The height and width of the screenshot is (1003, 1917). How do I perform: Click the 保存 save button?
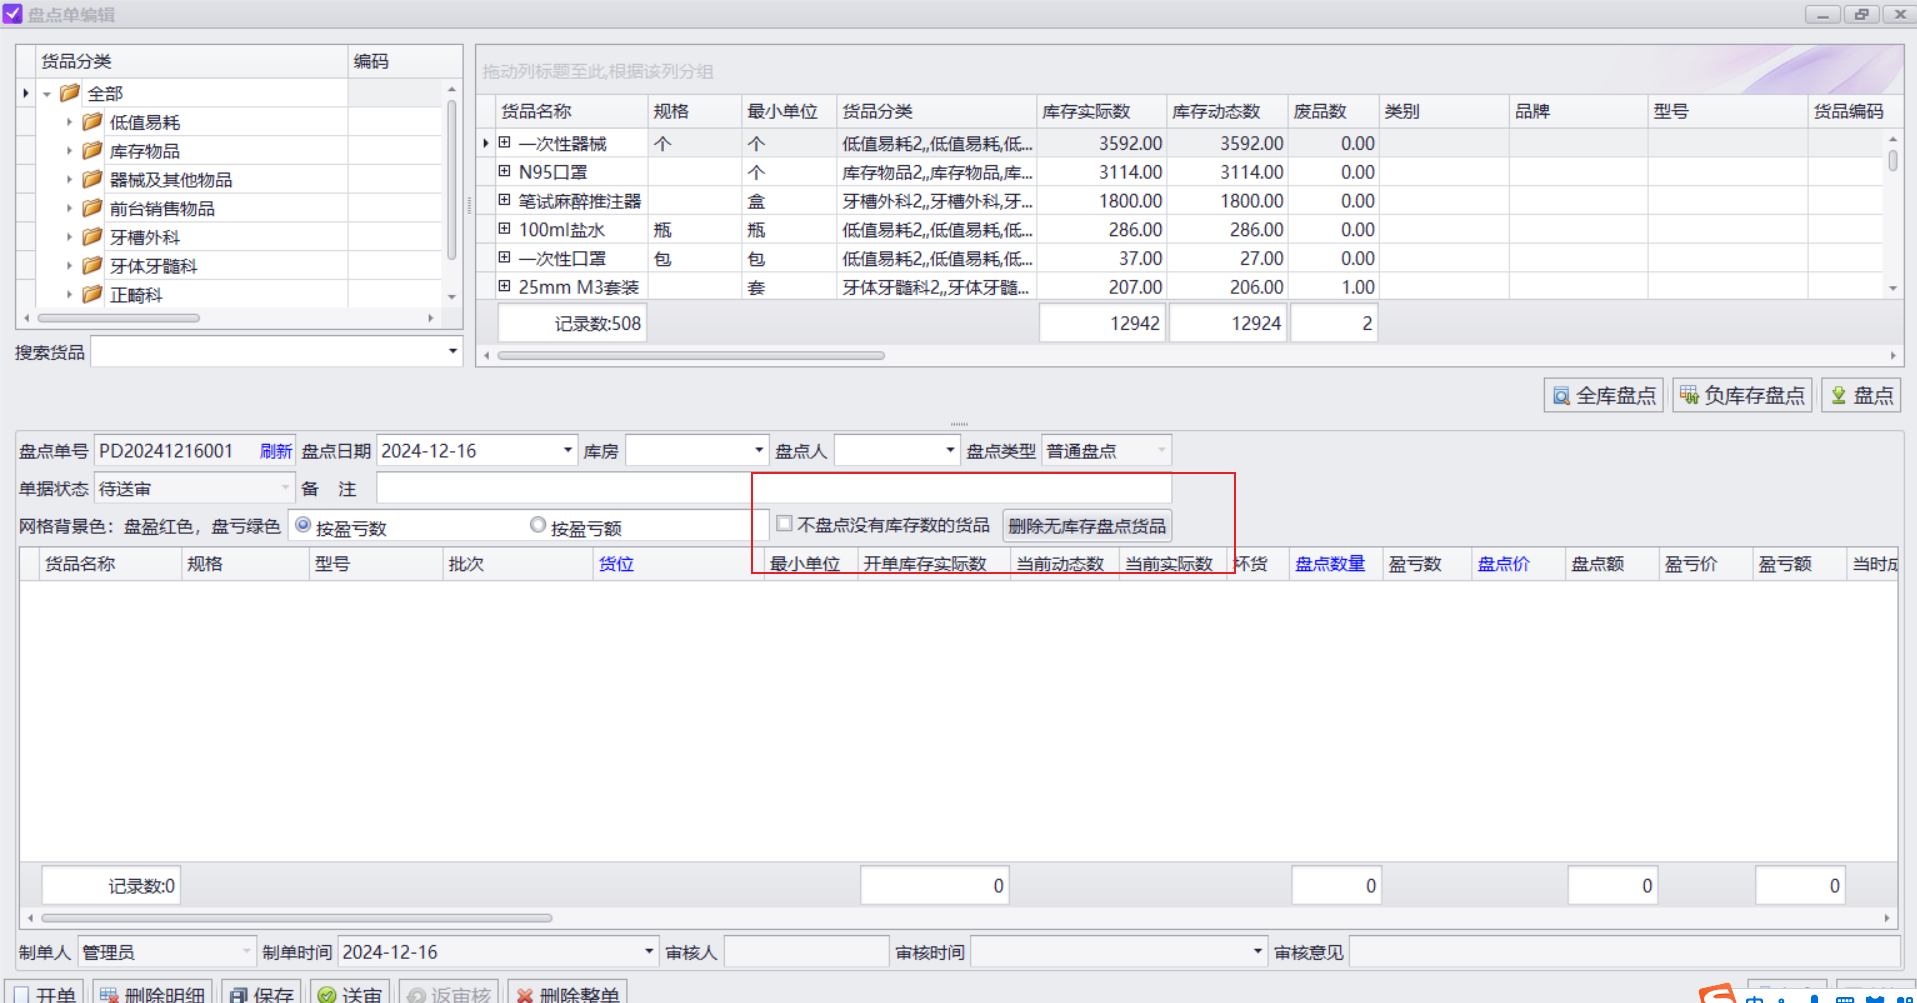pyautogui.click(x=261, y=992)
